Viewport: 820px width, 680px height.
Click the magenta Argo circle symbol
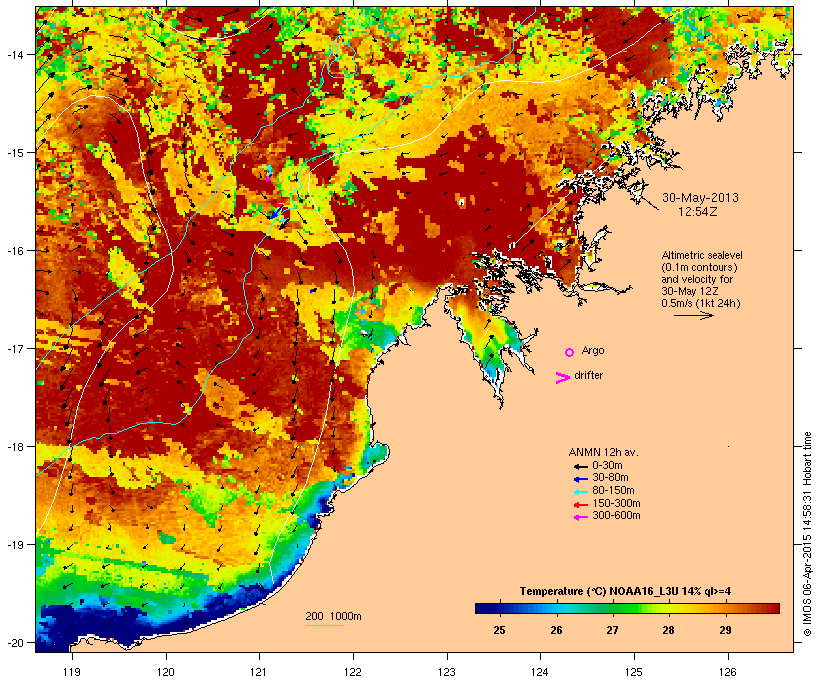[x=570, y=352]
